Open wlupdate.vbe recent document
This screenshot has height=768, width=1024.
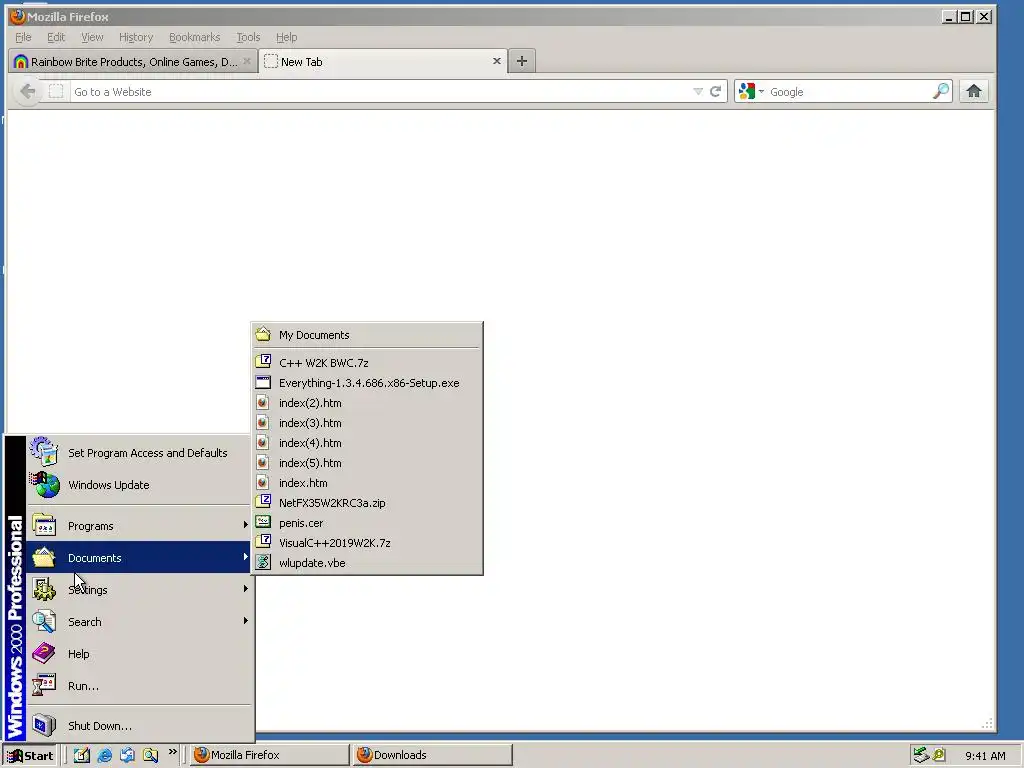coord(367,563)
